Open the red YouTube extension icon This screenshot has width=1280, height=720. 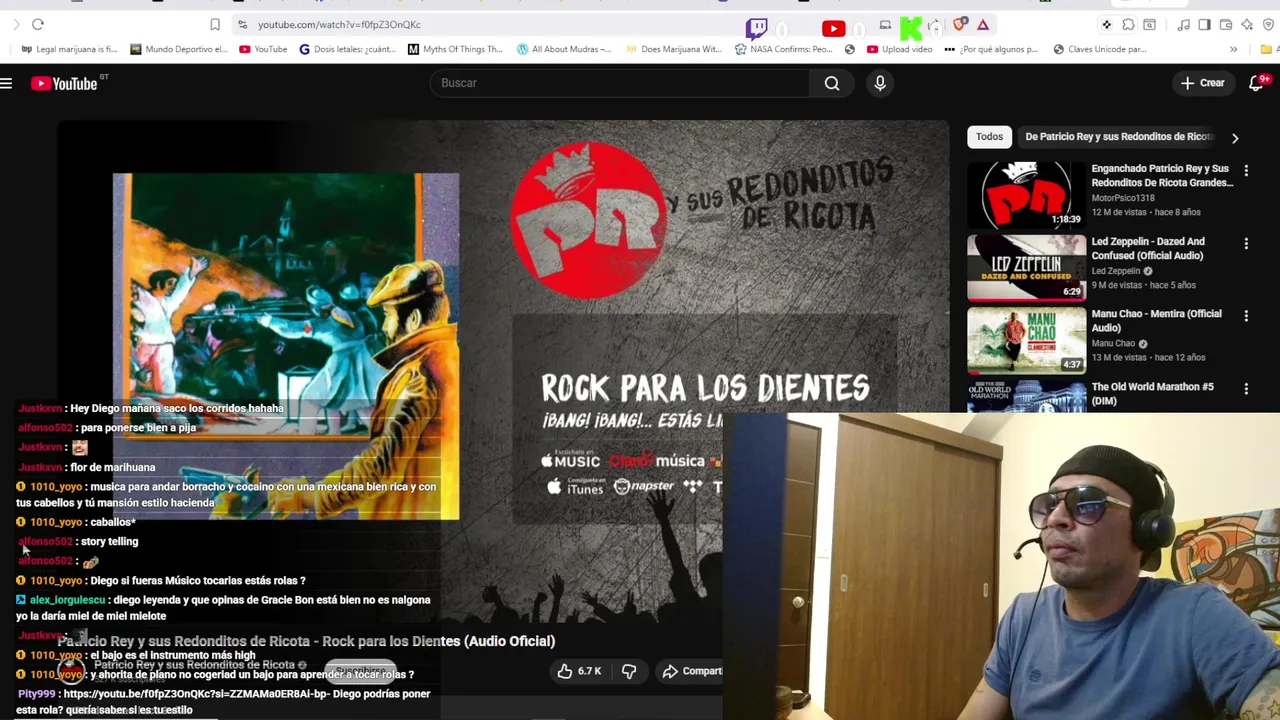tap(833, 28)
